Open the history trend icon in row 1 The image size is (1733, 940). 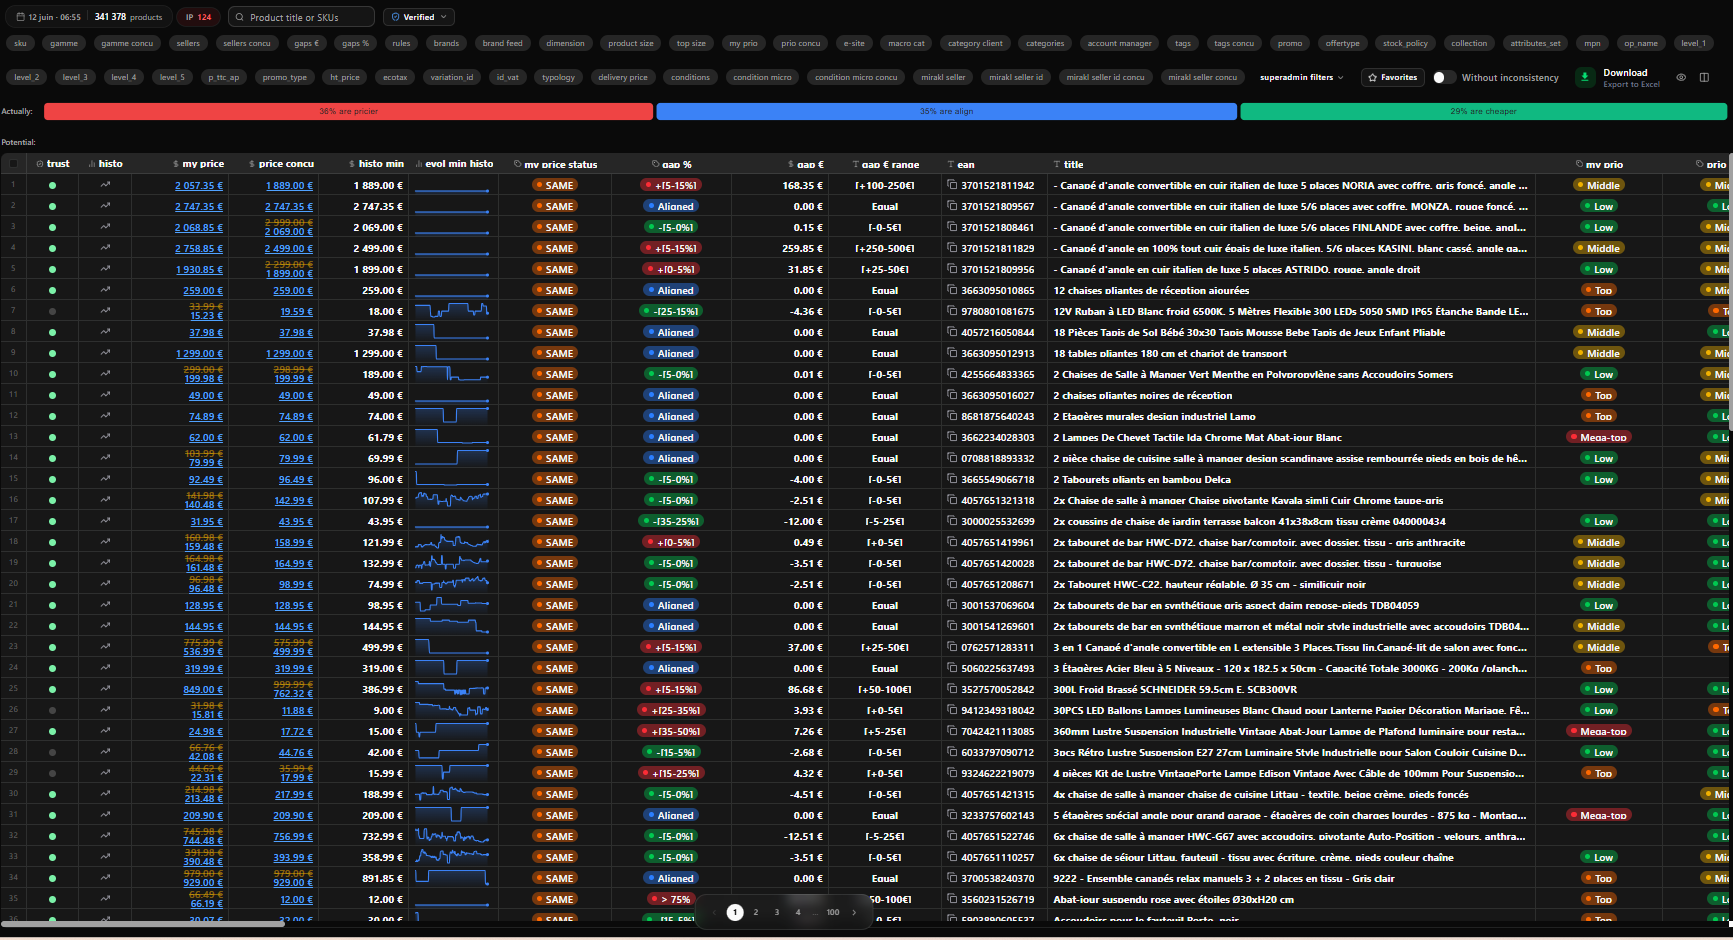[x=105, y=185]
